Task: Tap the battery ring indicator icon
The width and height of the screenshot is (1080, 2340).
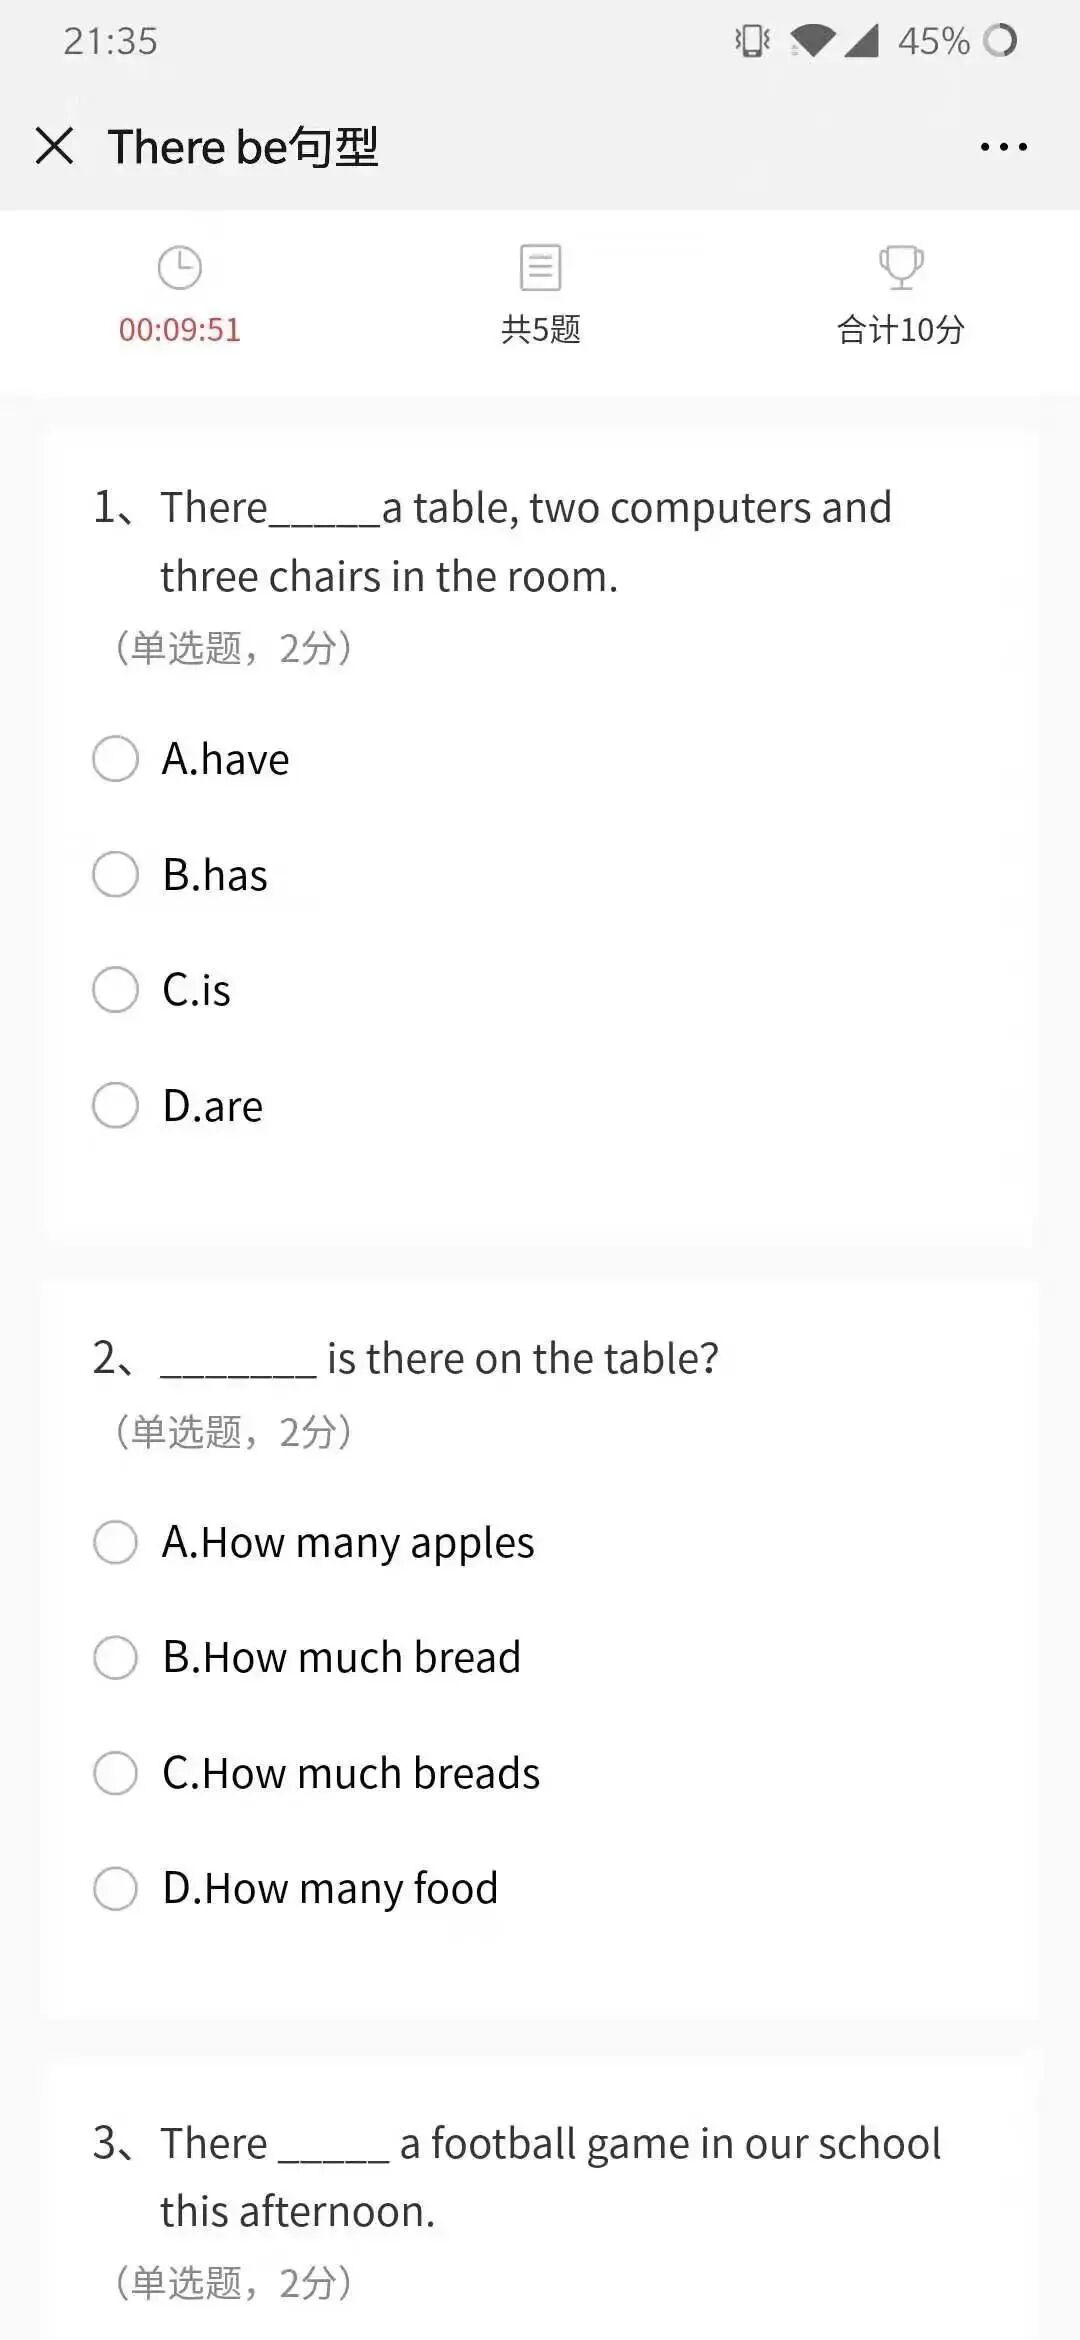Action: coord(999,41)
